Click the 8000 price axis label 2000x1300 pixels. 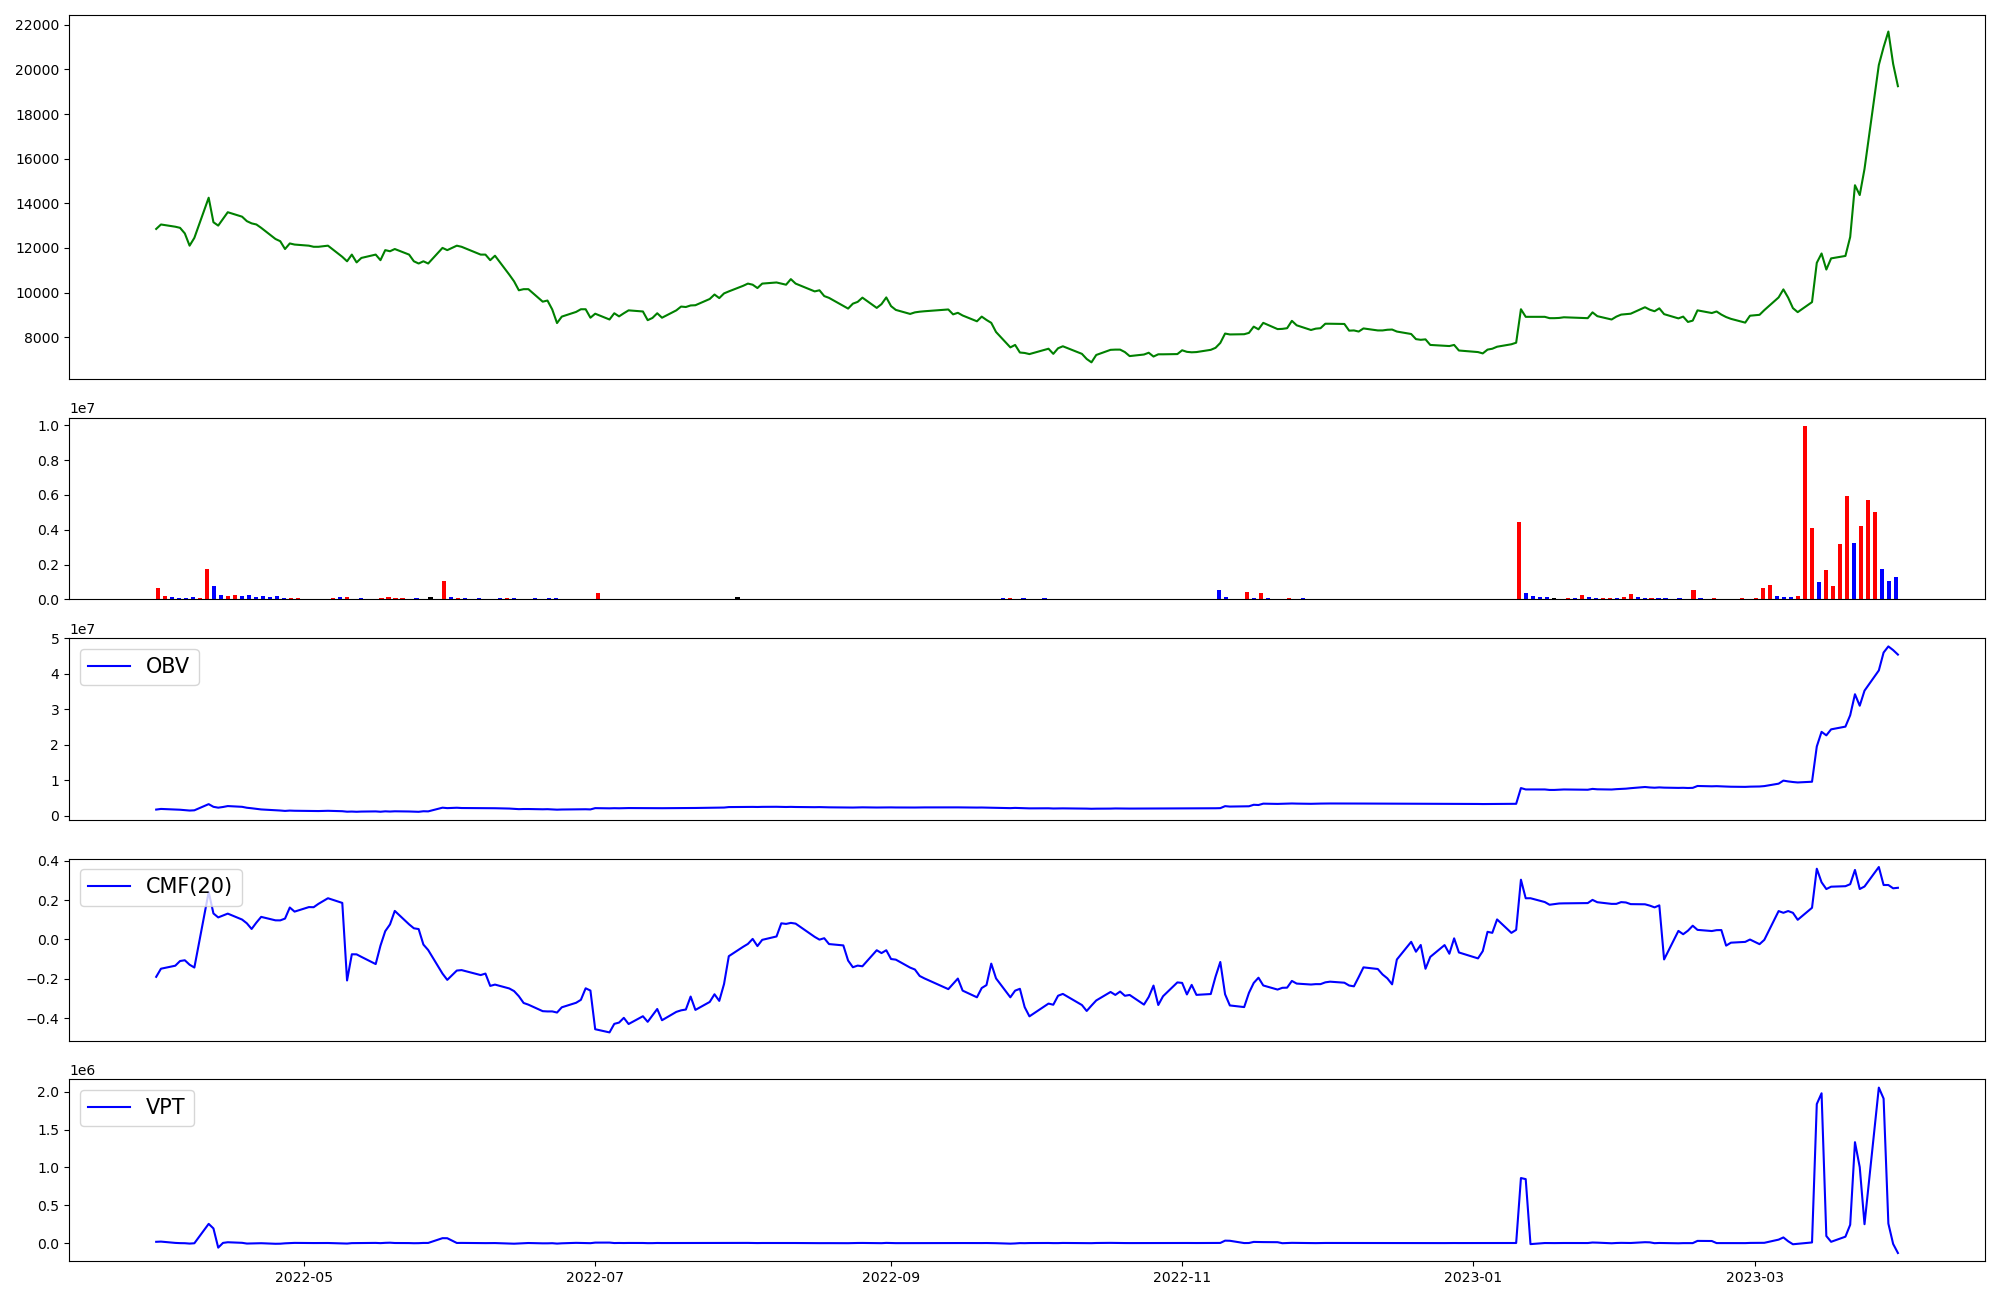pyautogui.click(x=41, y=338)
